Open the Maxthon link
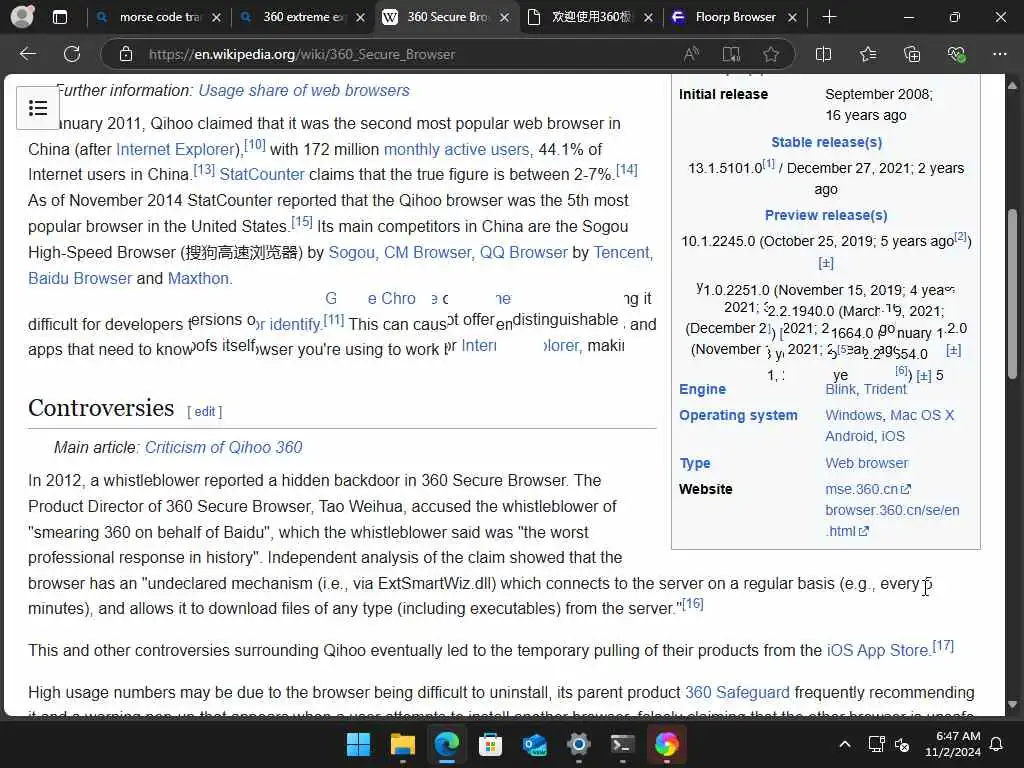 199,278
